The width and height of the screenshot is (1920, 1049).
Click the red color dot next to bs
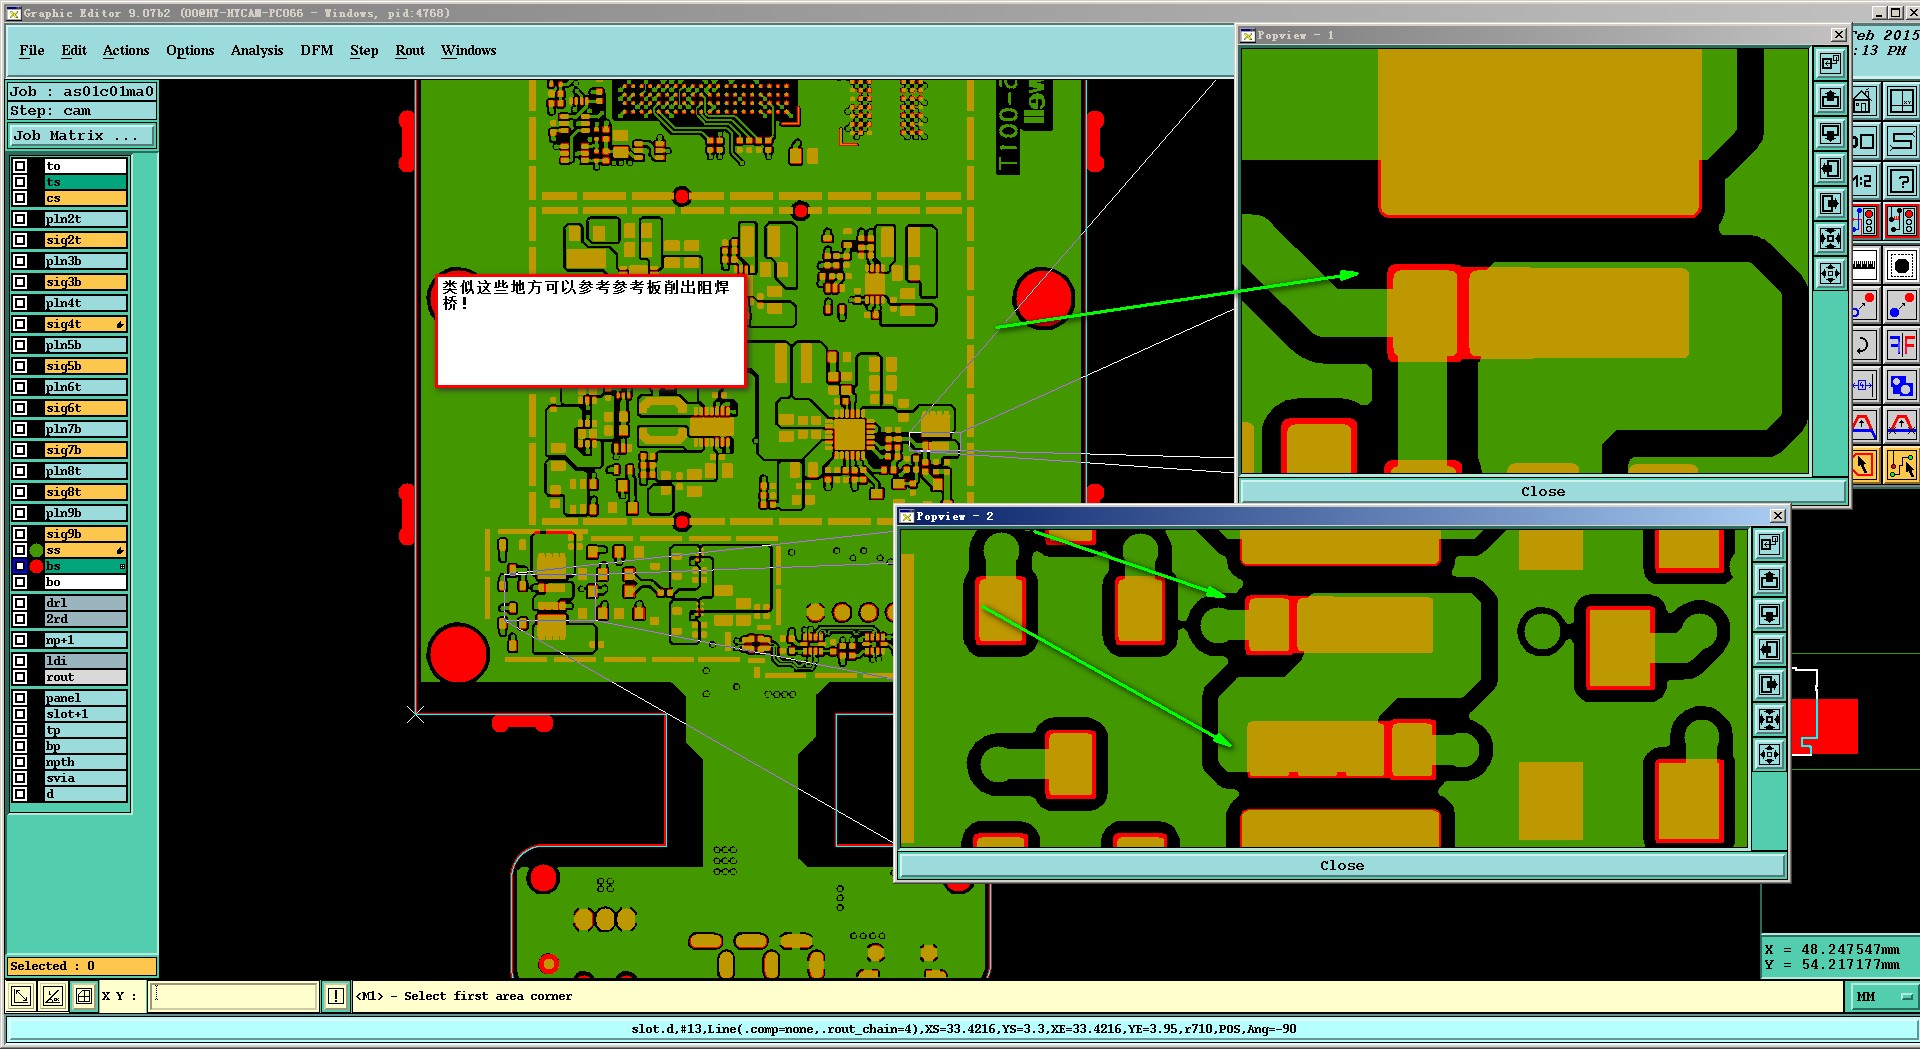pyautogui.click(x=36, y=566)
